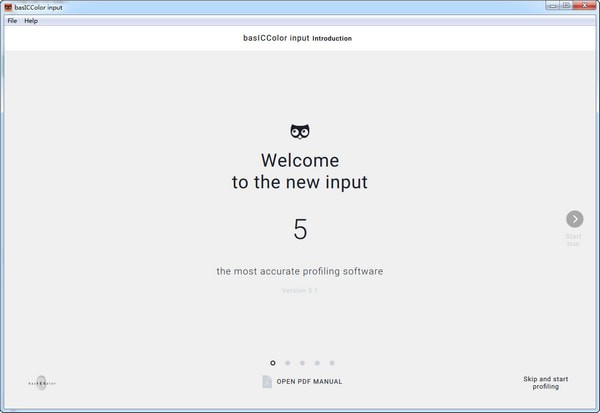Open the Help menu

coord(31,20)
